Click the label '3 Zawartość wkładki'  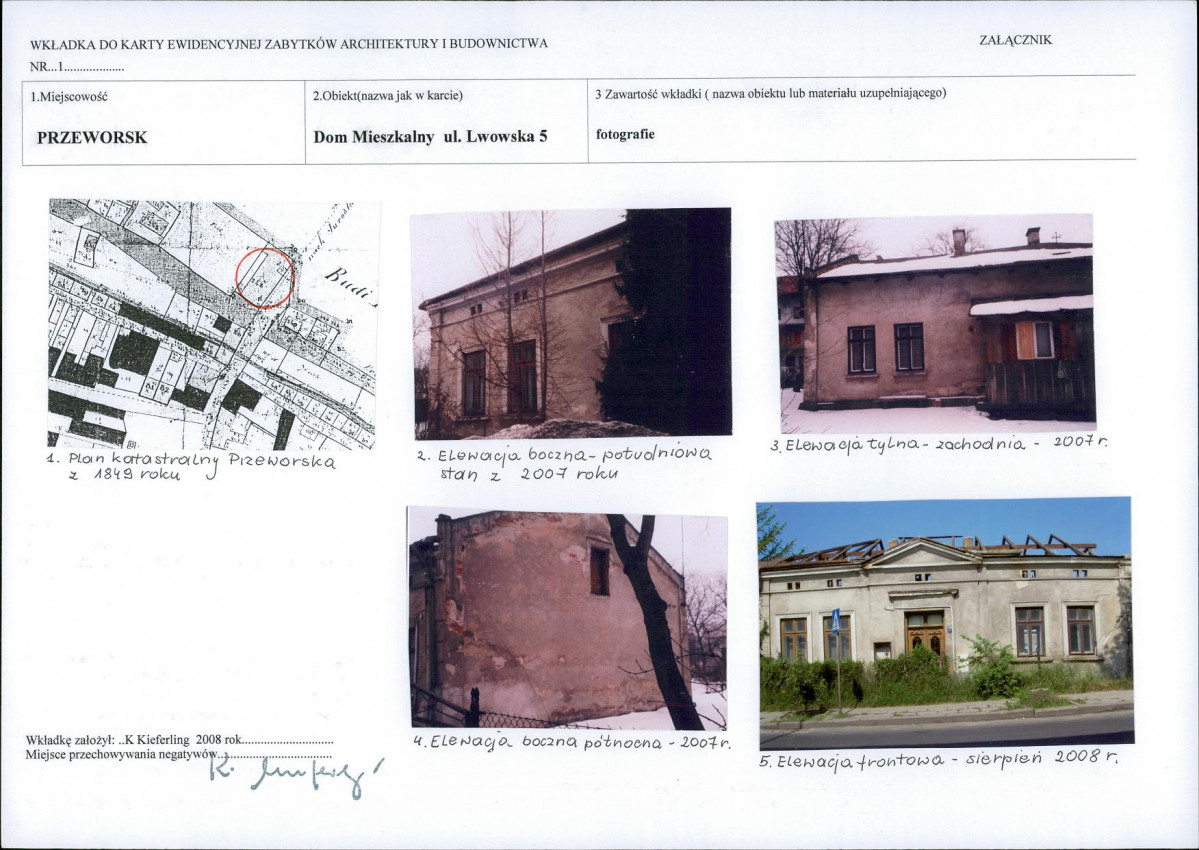click(x=771, y=94)
